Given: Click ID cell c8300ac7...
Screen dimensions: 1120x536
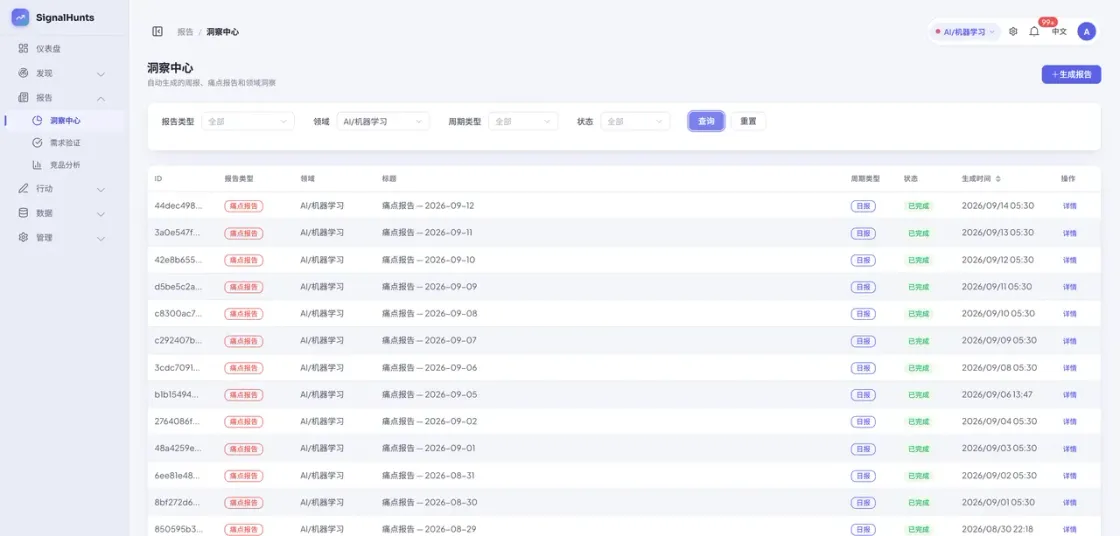Looking at the screenshot, I should 179,314.
